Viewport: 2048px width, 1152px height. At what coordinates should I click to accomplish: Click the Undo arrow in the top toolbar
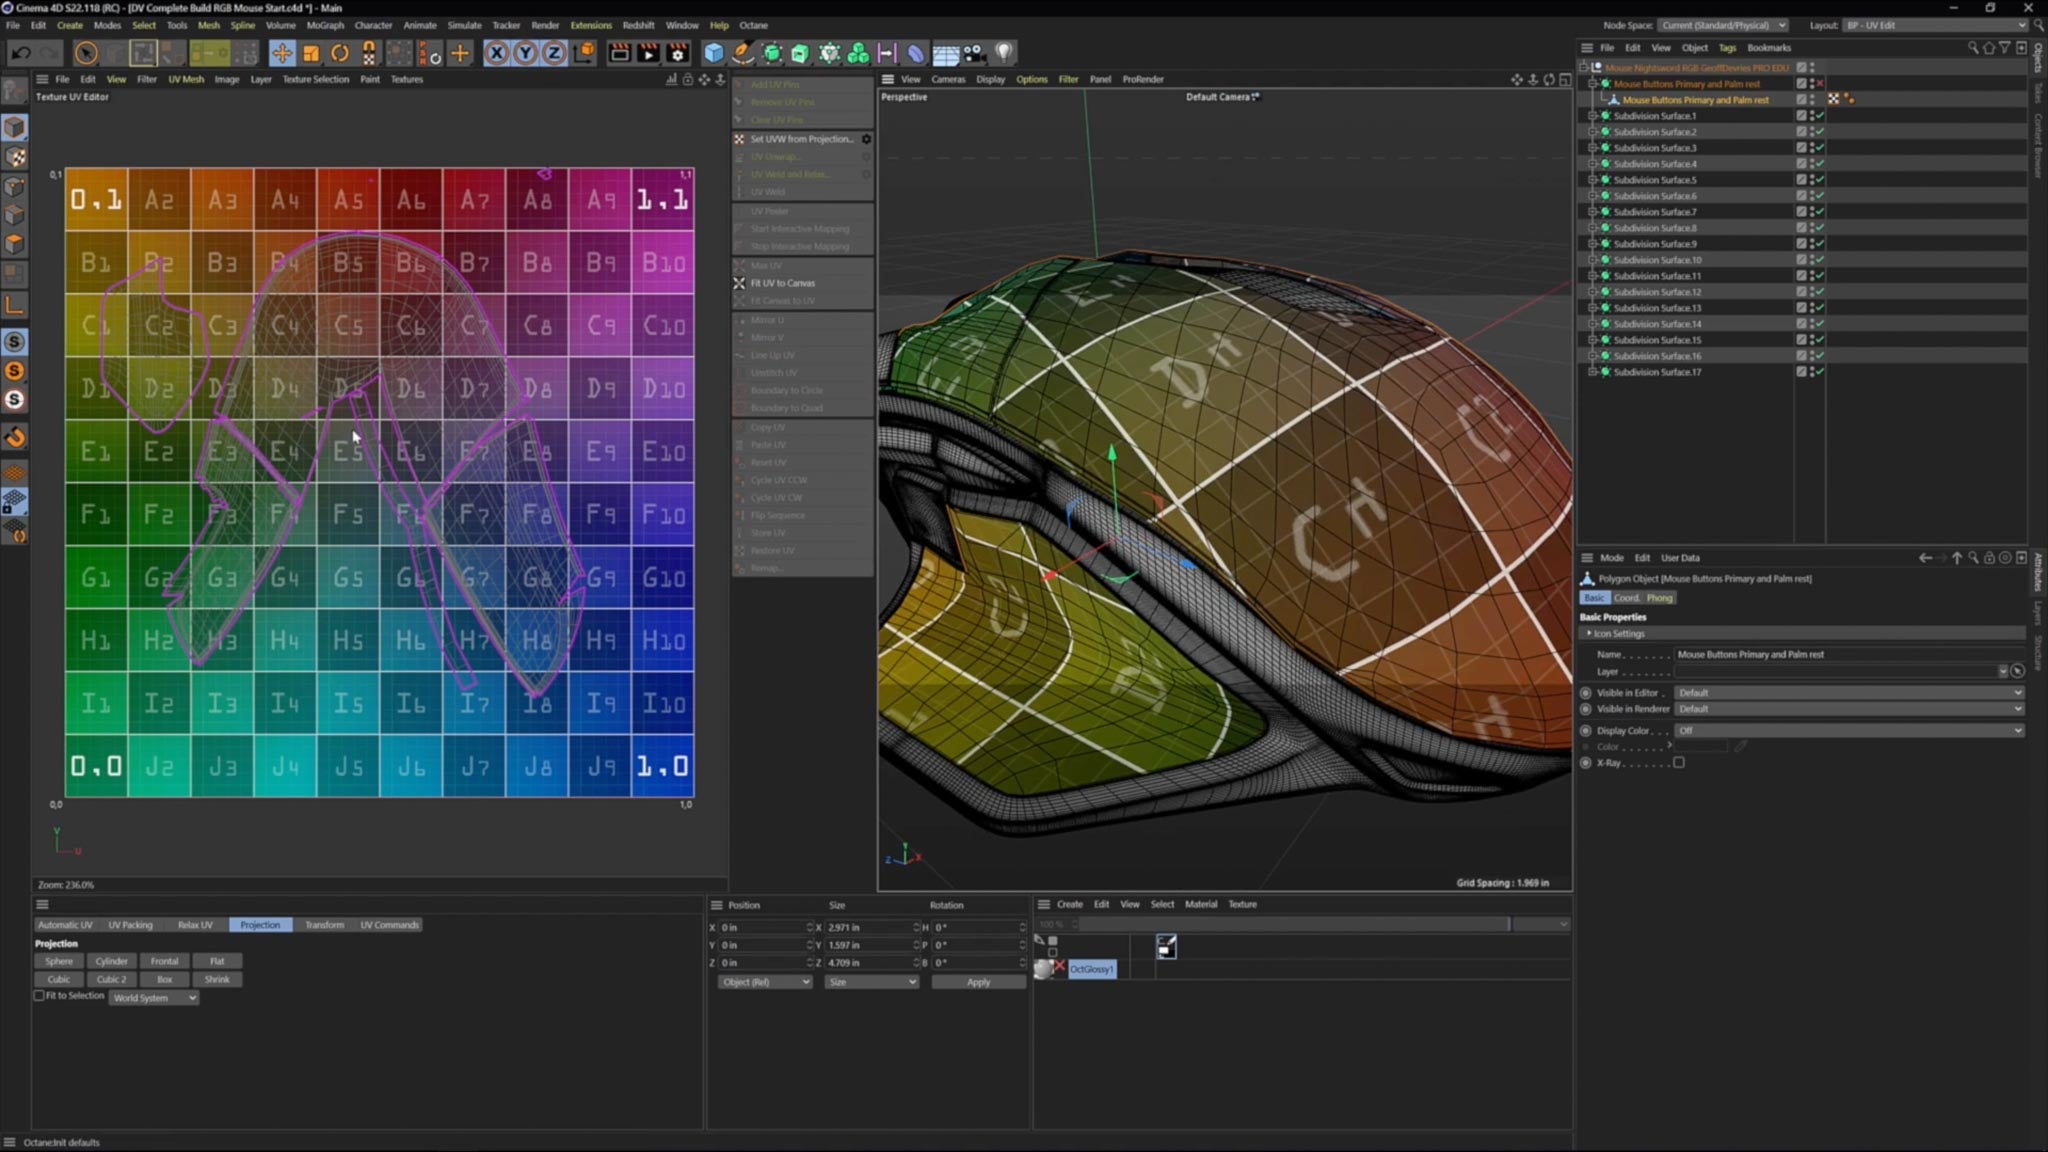[x=21, y=53]
